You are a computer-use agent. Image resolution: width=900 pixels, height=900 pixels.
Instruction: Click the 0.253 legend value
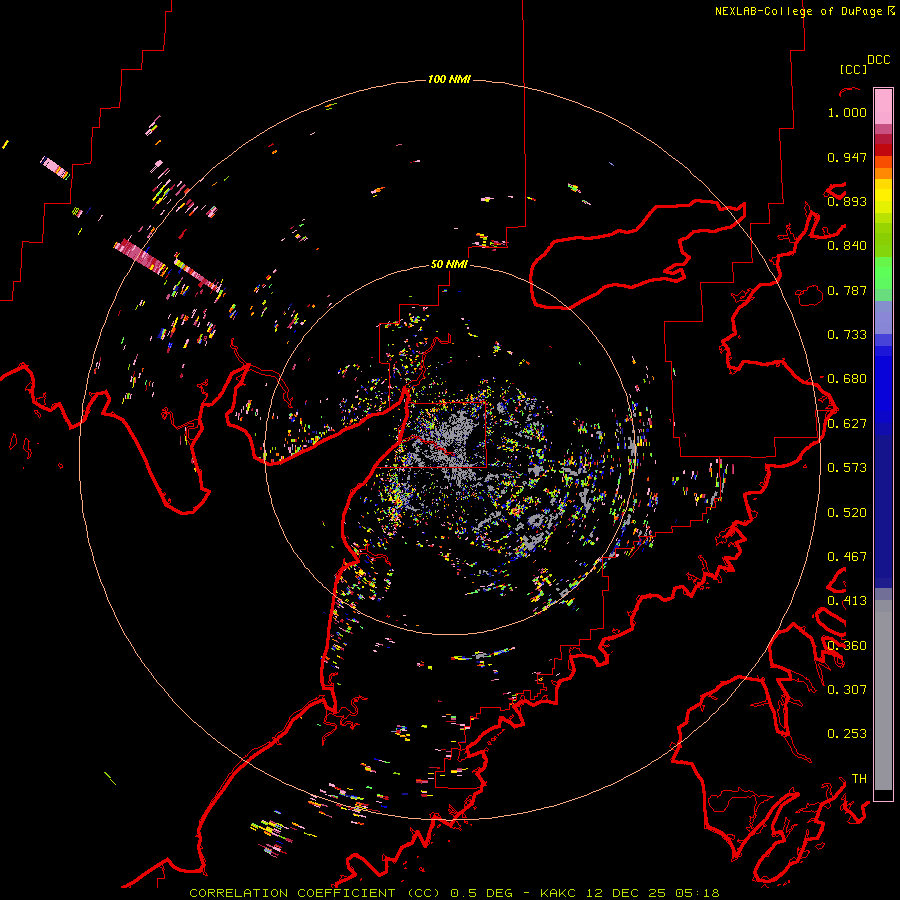pos(847,734)
